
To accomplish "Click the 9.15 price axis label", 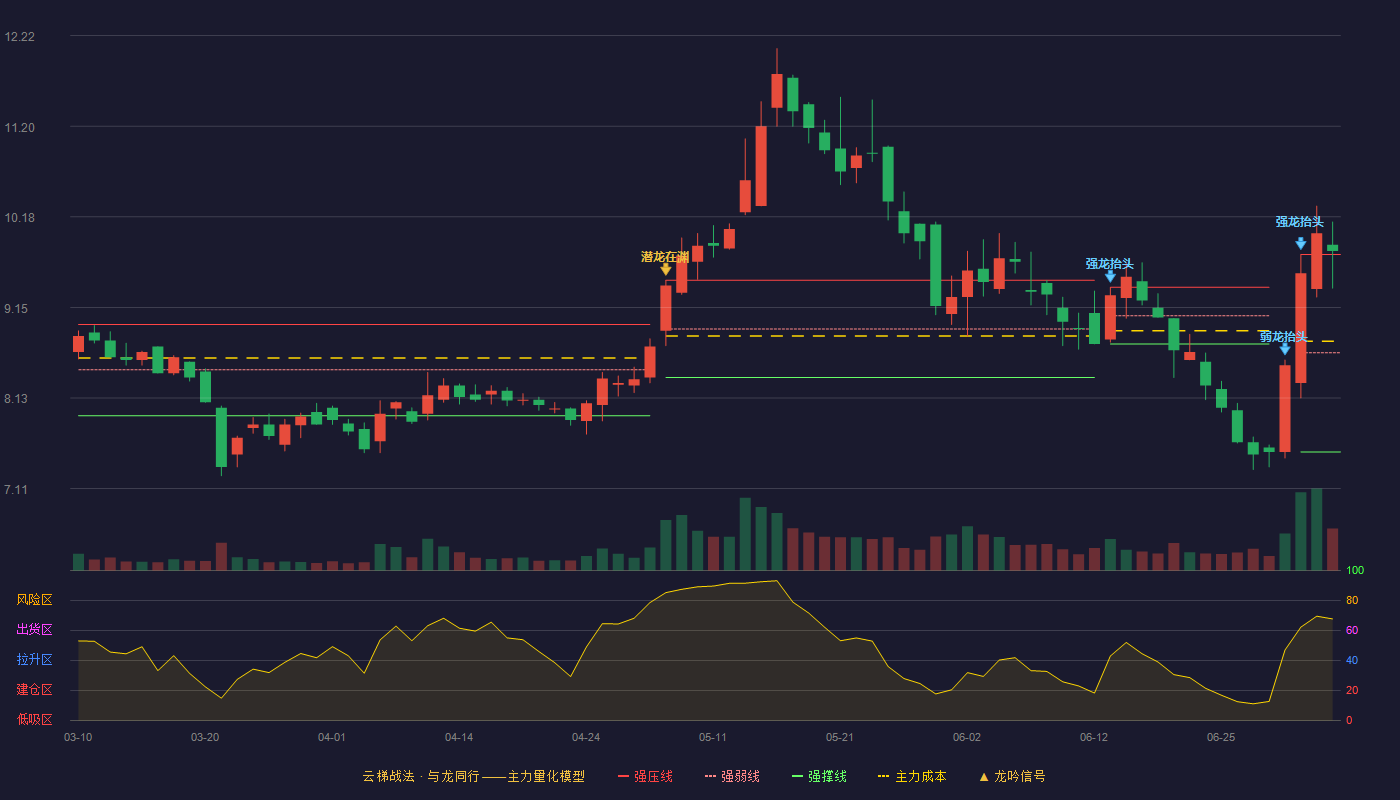I will point(16,309).
